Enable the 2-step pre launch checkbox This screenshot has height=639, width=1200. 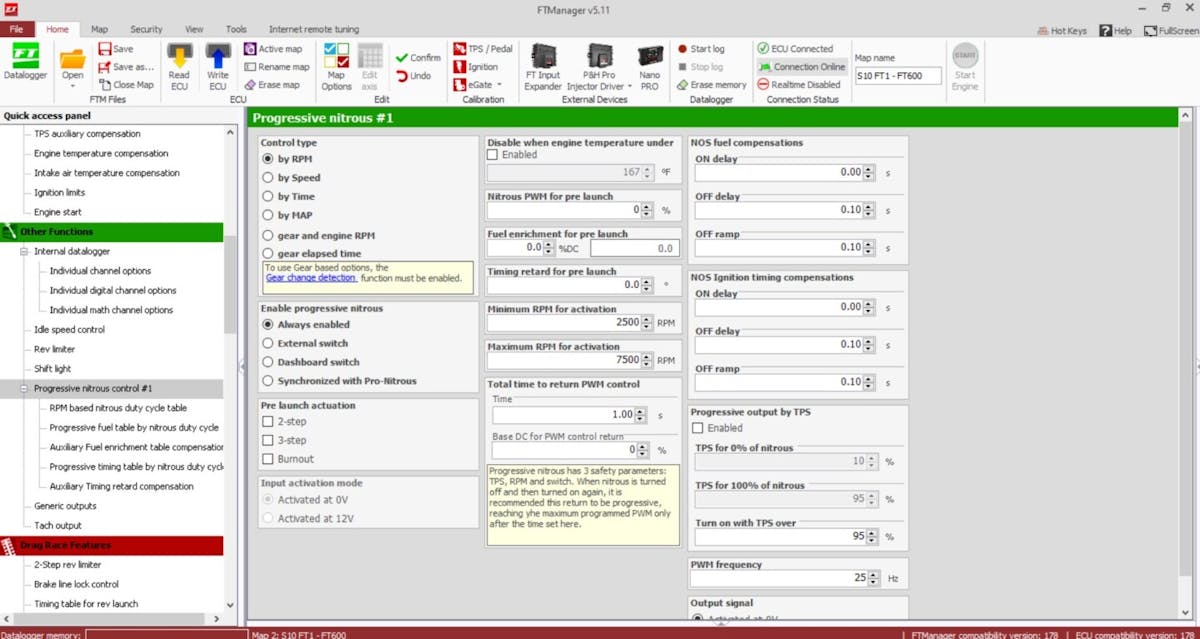coord(268,422)
